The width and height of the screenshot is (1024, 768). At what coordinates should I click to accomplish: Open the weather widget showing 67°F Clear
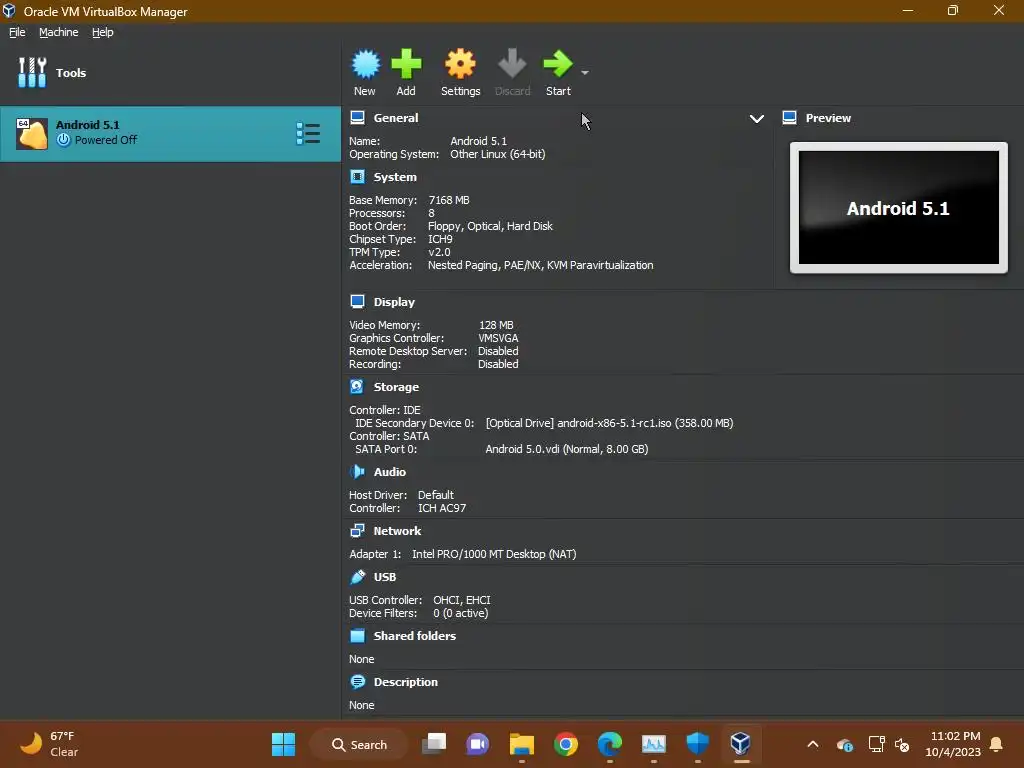(49, 744)
